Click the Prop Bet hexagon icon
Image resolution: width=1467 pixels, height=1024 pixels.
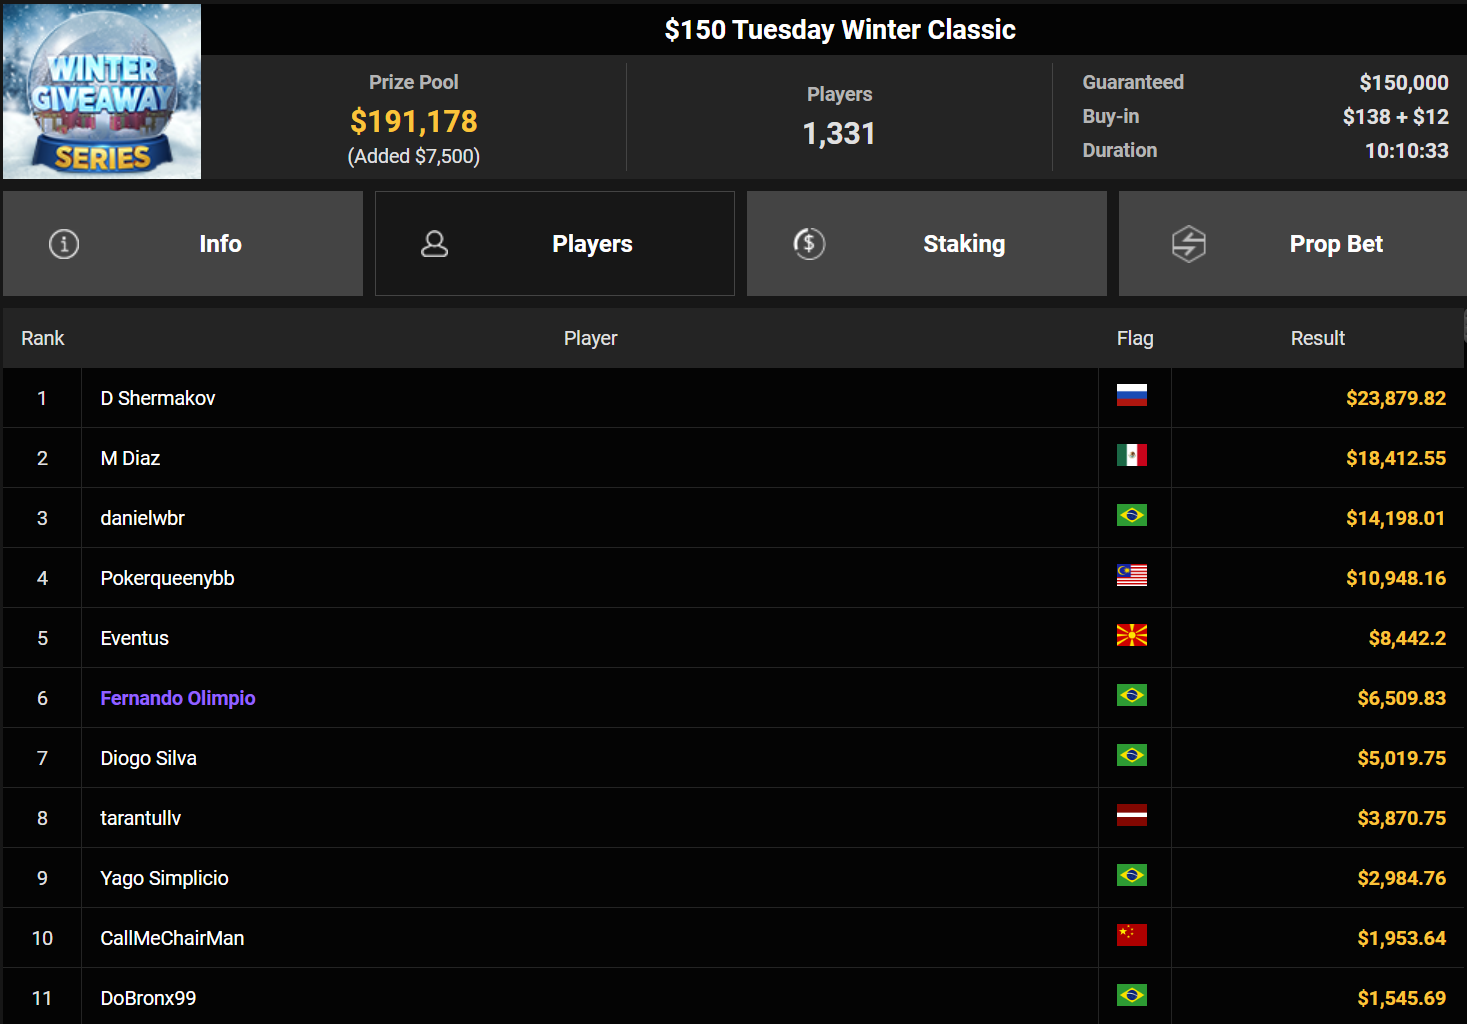point(1188,244)
